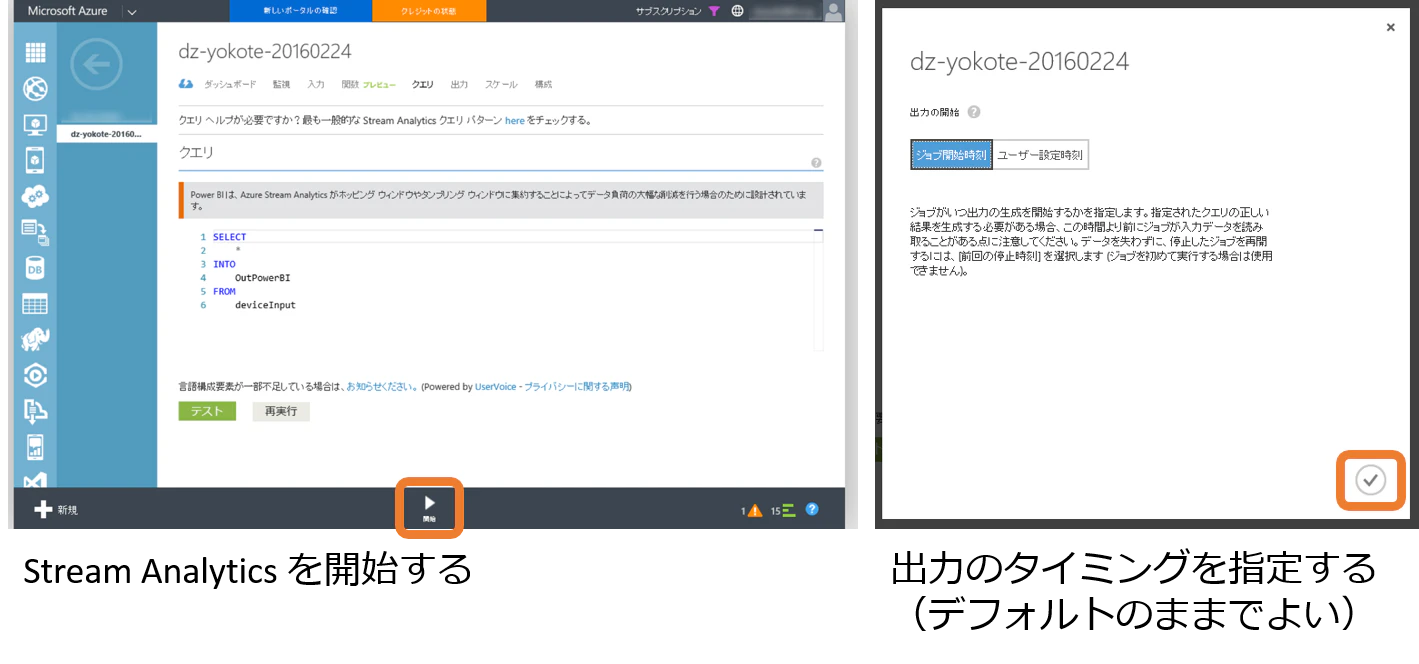Select the ユーザー設定時刻 option
1419x664 pixels.
coord(1040,155)
